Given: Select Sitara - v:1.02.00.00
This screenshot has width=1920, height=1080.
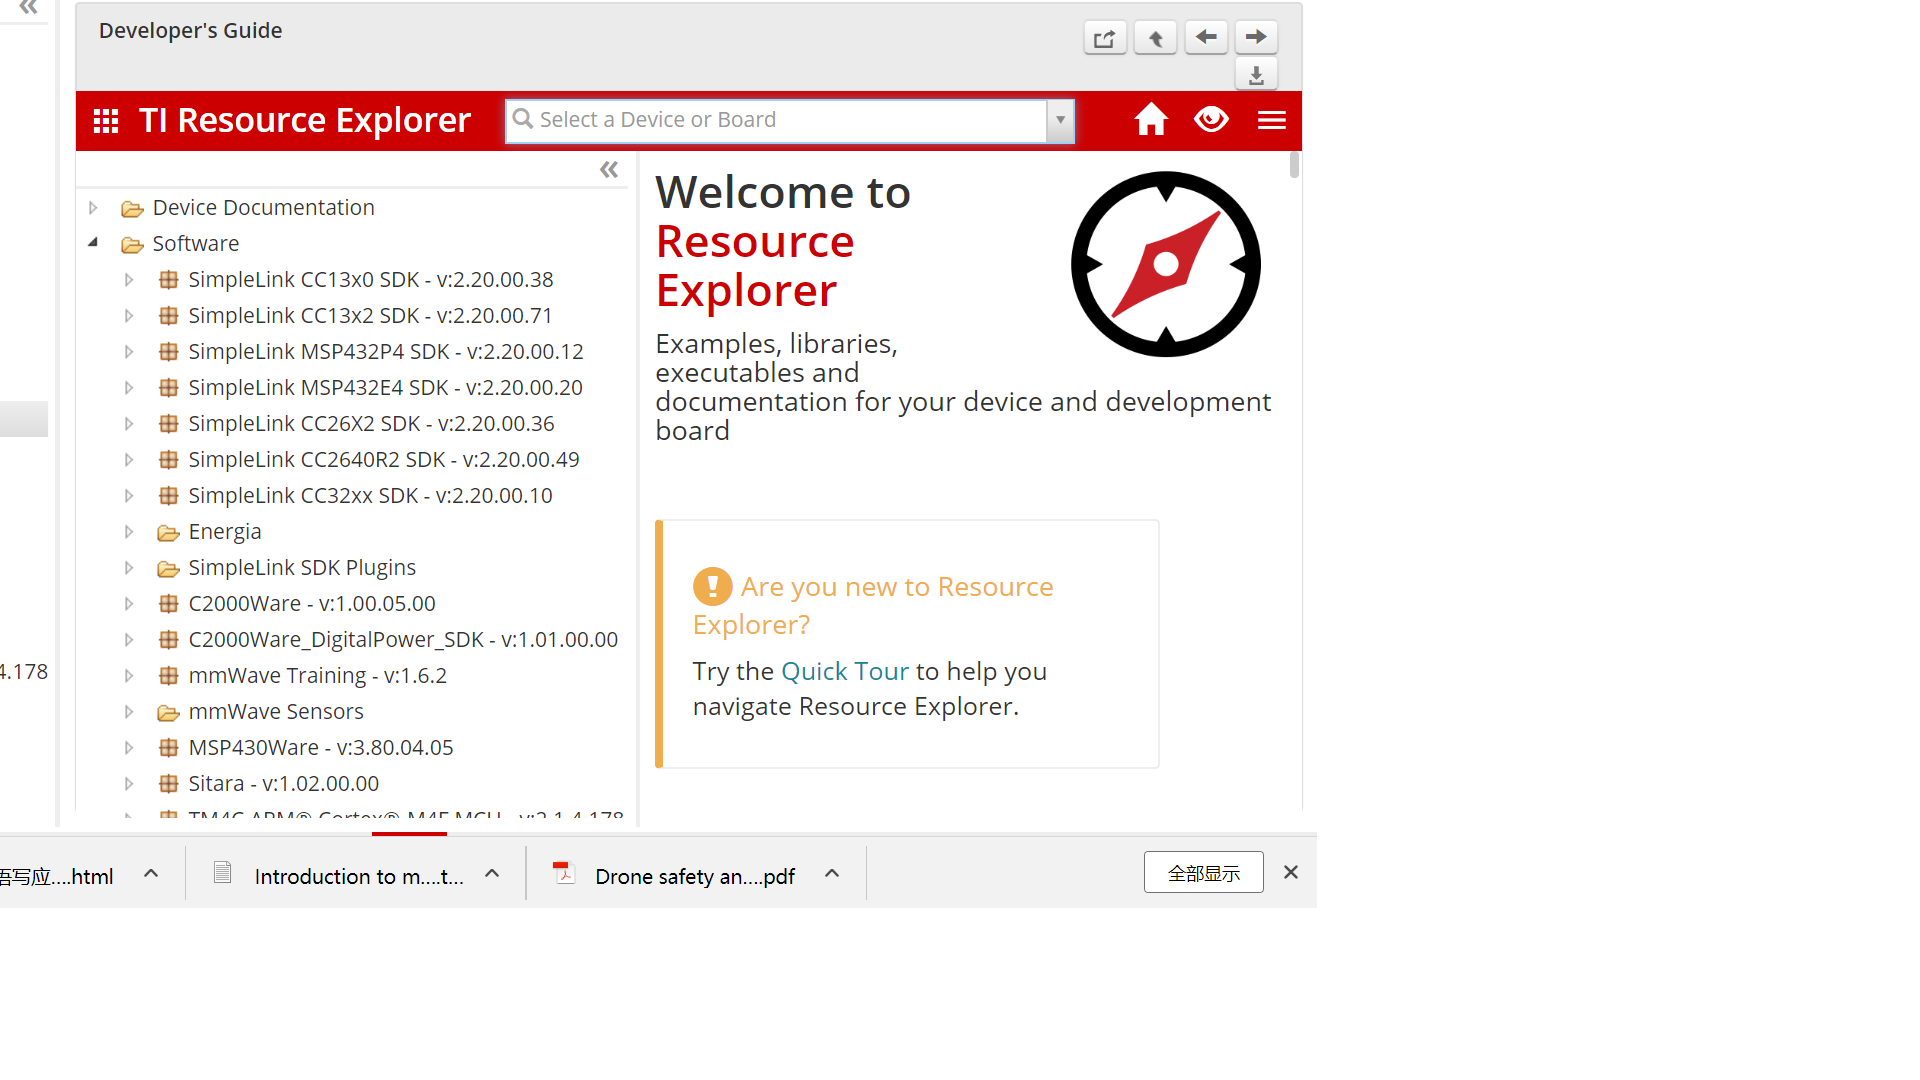Looking at the screenshot, I should [x=284, y=784].
